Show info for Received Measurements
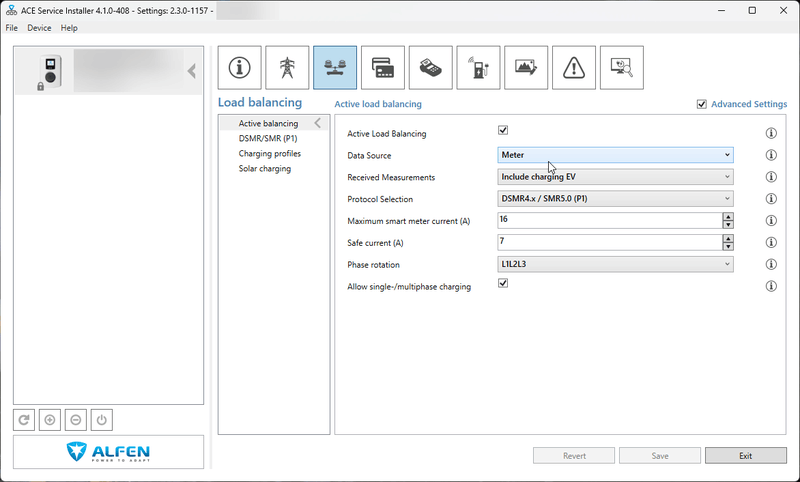800x482 pixels. tap(771, 177)
